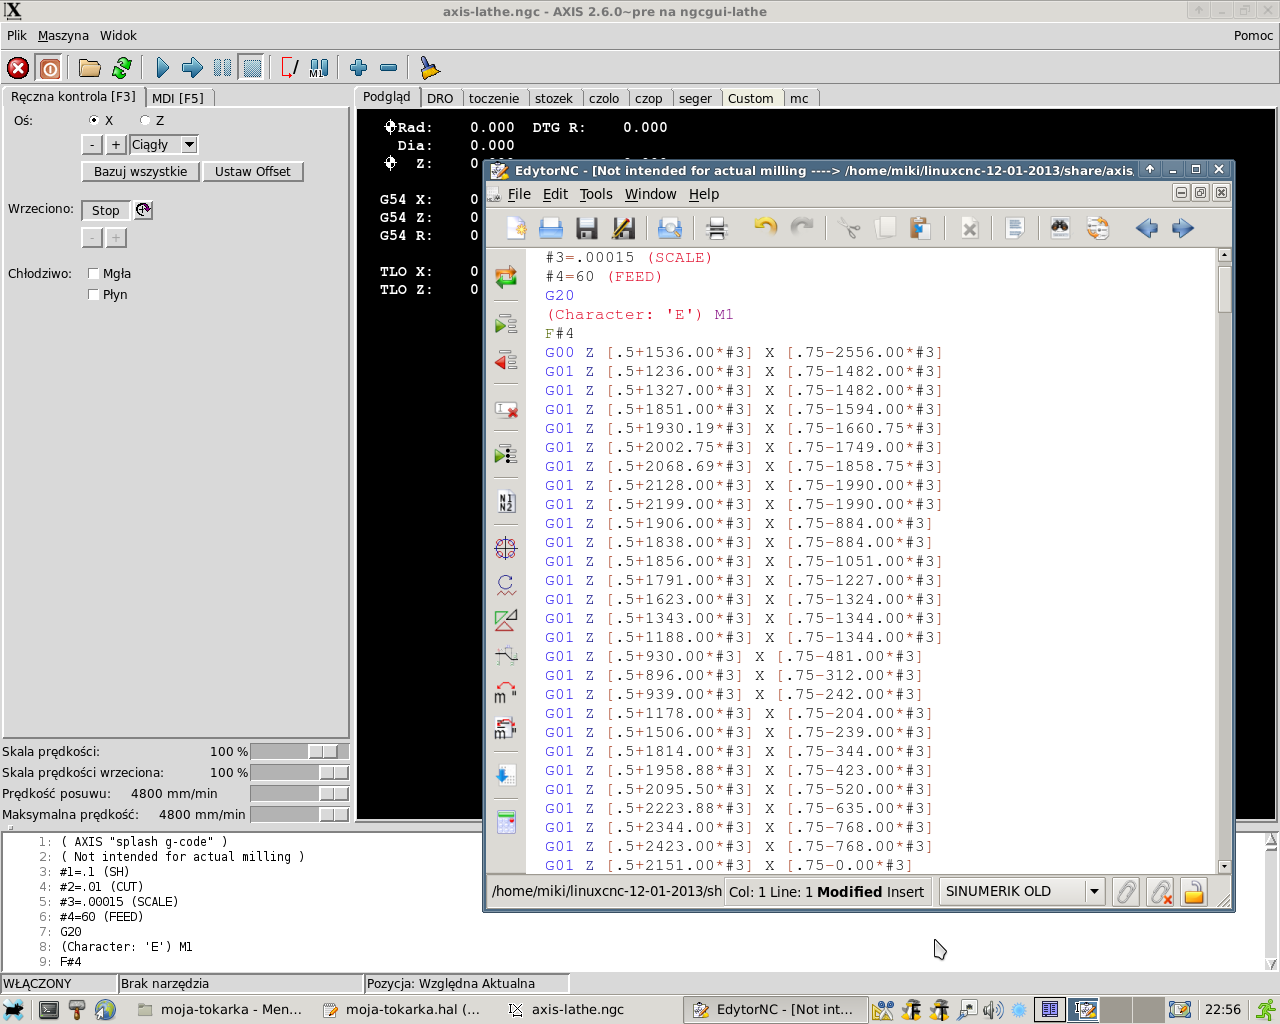Switch to the DRO tab

click(440, 98)
